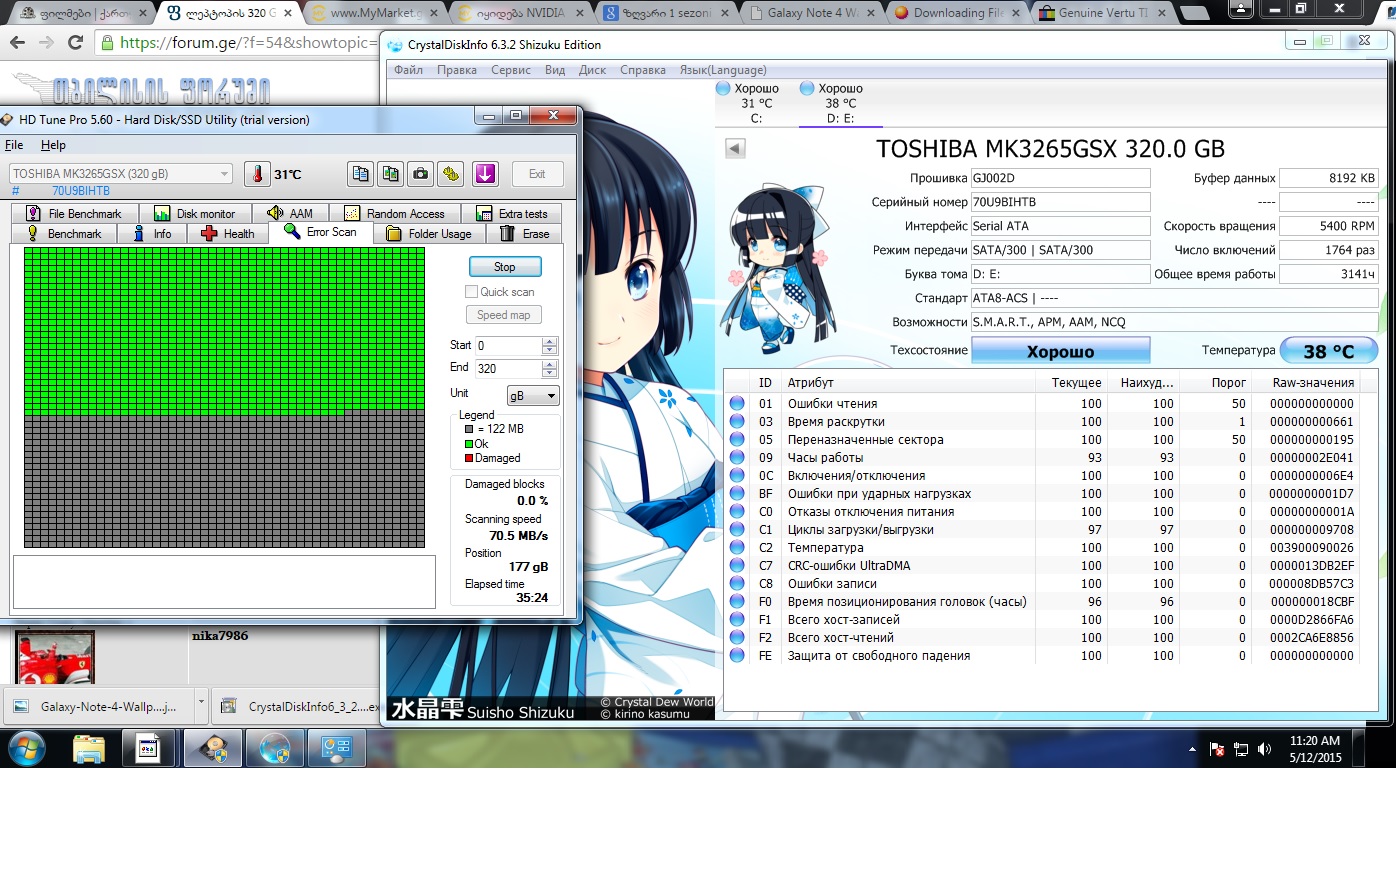
Task: Open the Сервис menu in CrystalDiskInfo
Action: [x=511, y=70]
